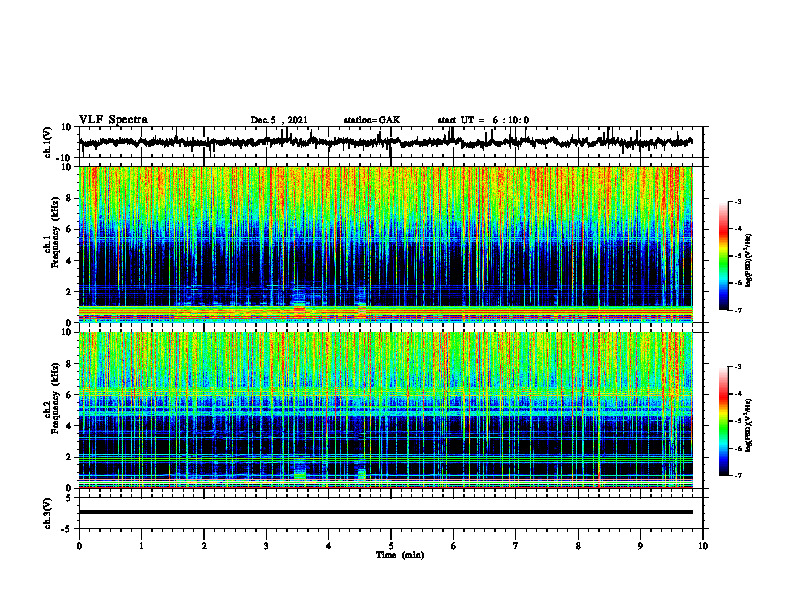Click the log(PSD) label beside ch.1 colorbar
Viewport: 792px width, 612px height.
point(749,261)
